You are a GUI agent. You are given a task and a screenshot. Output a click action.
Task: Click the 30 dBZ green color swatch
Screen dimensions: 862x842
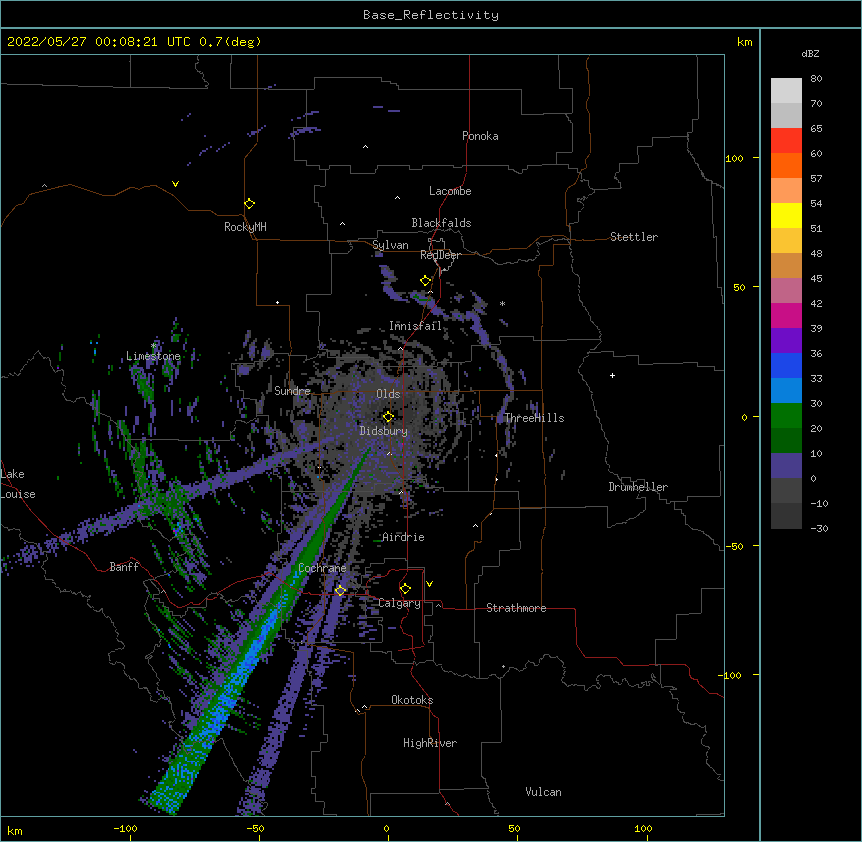click(786, 416)
